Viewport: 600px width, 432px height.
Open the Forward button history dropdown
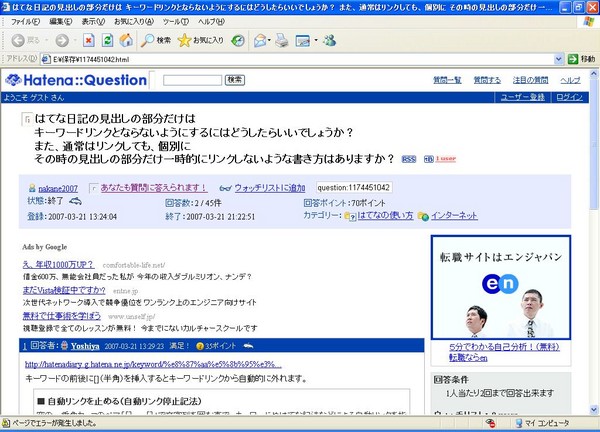(75, 40)
